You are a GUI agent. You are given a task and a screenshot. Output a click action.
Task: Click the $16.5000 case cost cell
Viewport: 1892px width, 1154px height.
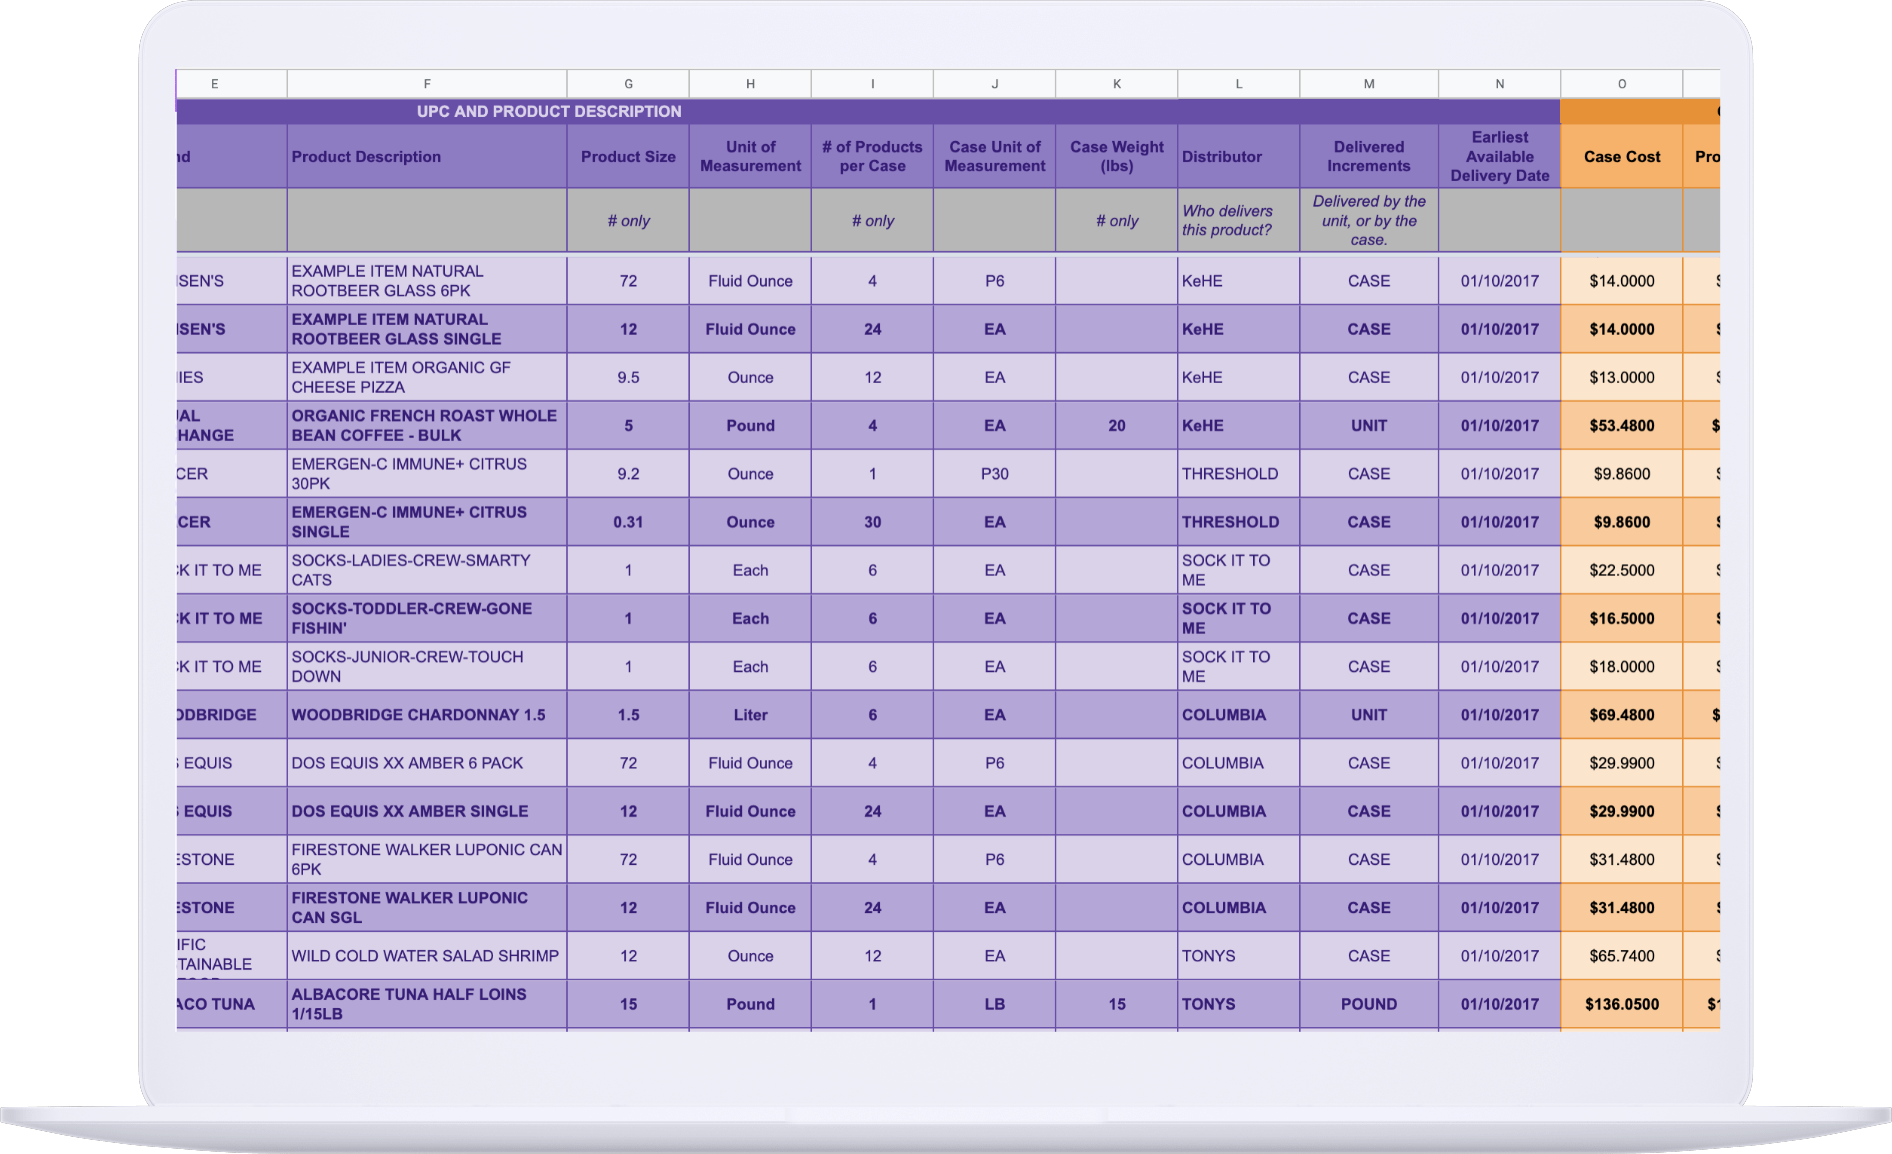pos(1621,618)
